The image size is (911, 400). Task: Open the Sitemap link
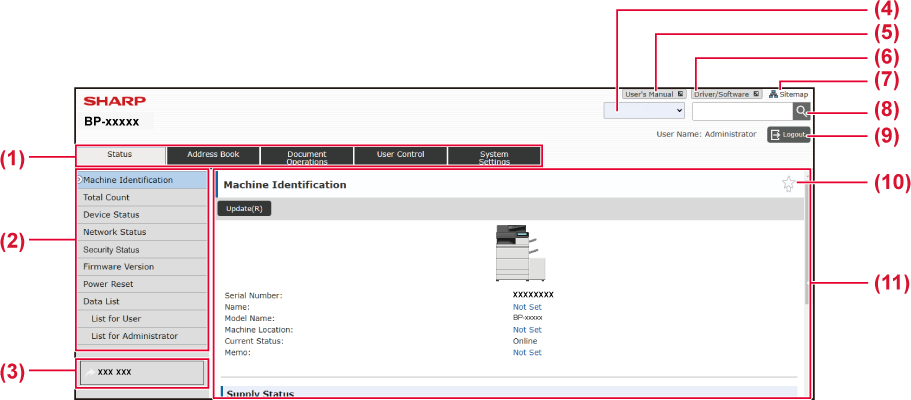788,94
